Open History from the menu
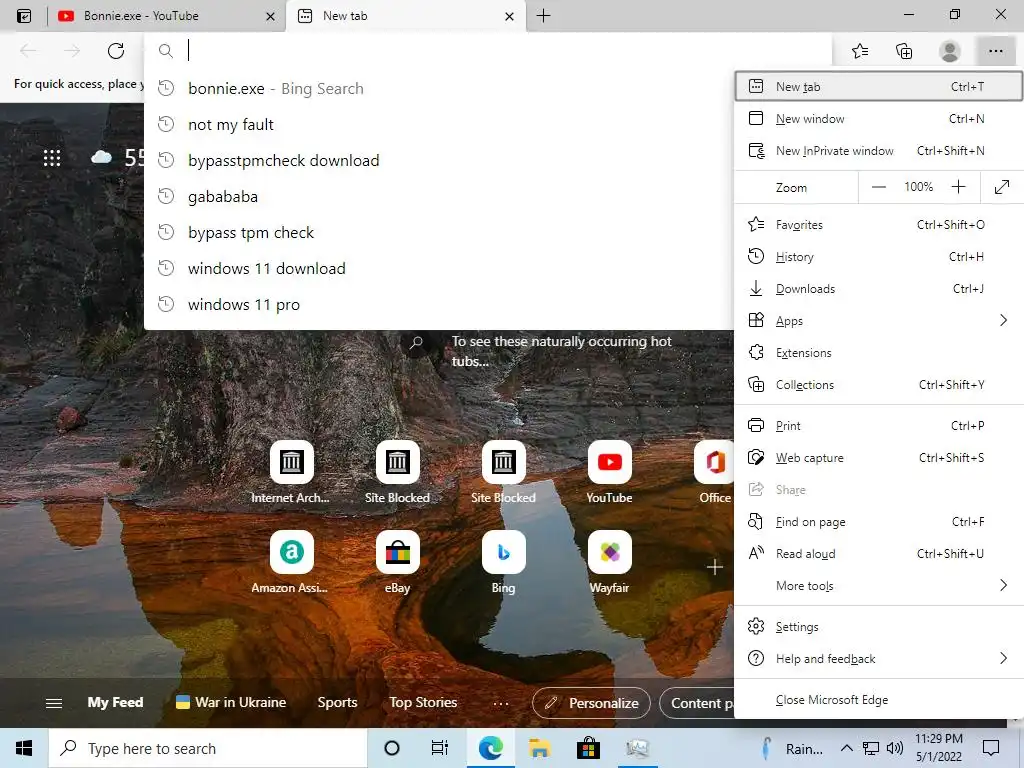 [878, 257]
